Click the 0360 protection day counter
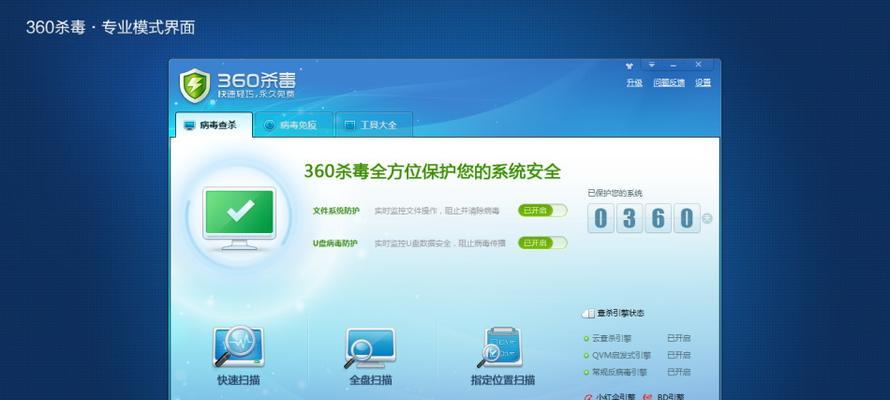Viewport: 890px width, 400px height. point(644,218)
